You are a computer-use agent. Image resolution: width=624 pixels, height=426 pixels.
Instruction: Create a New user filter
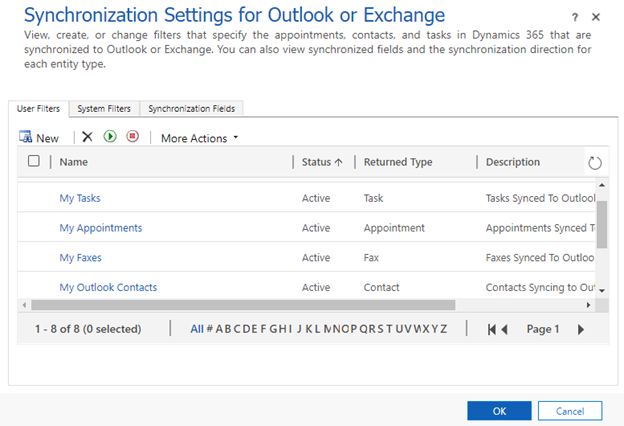point(39,138)
